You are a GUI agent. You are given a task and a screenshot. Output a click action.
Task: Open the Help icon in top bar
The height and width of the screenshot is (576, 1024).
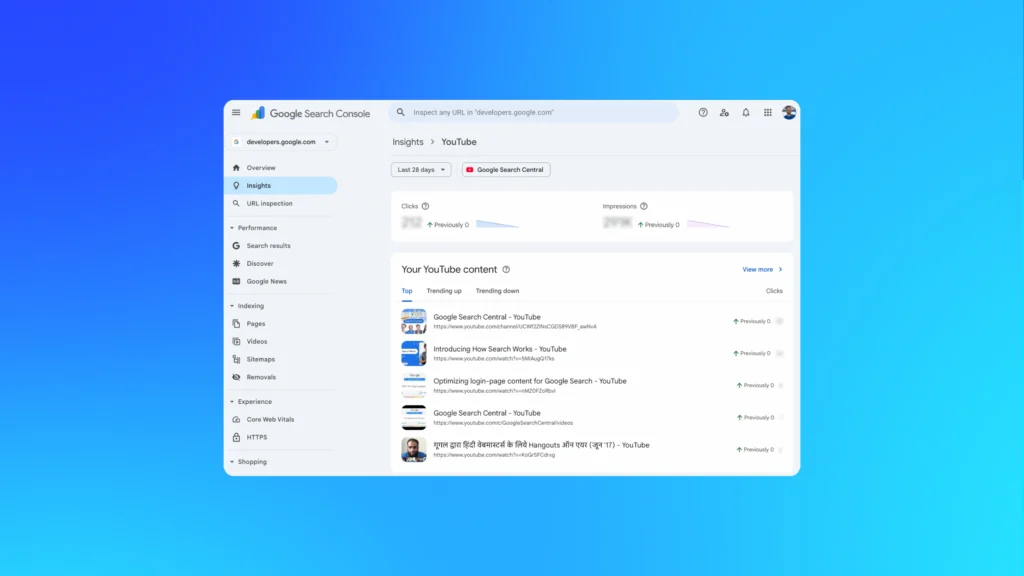[703, 112]
